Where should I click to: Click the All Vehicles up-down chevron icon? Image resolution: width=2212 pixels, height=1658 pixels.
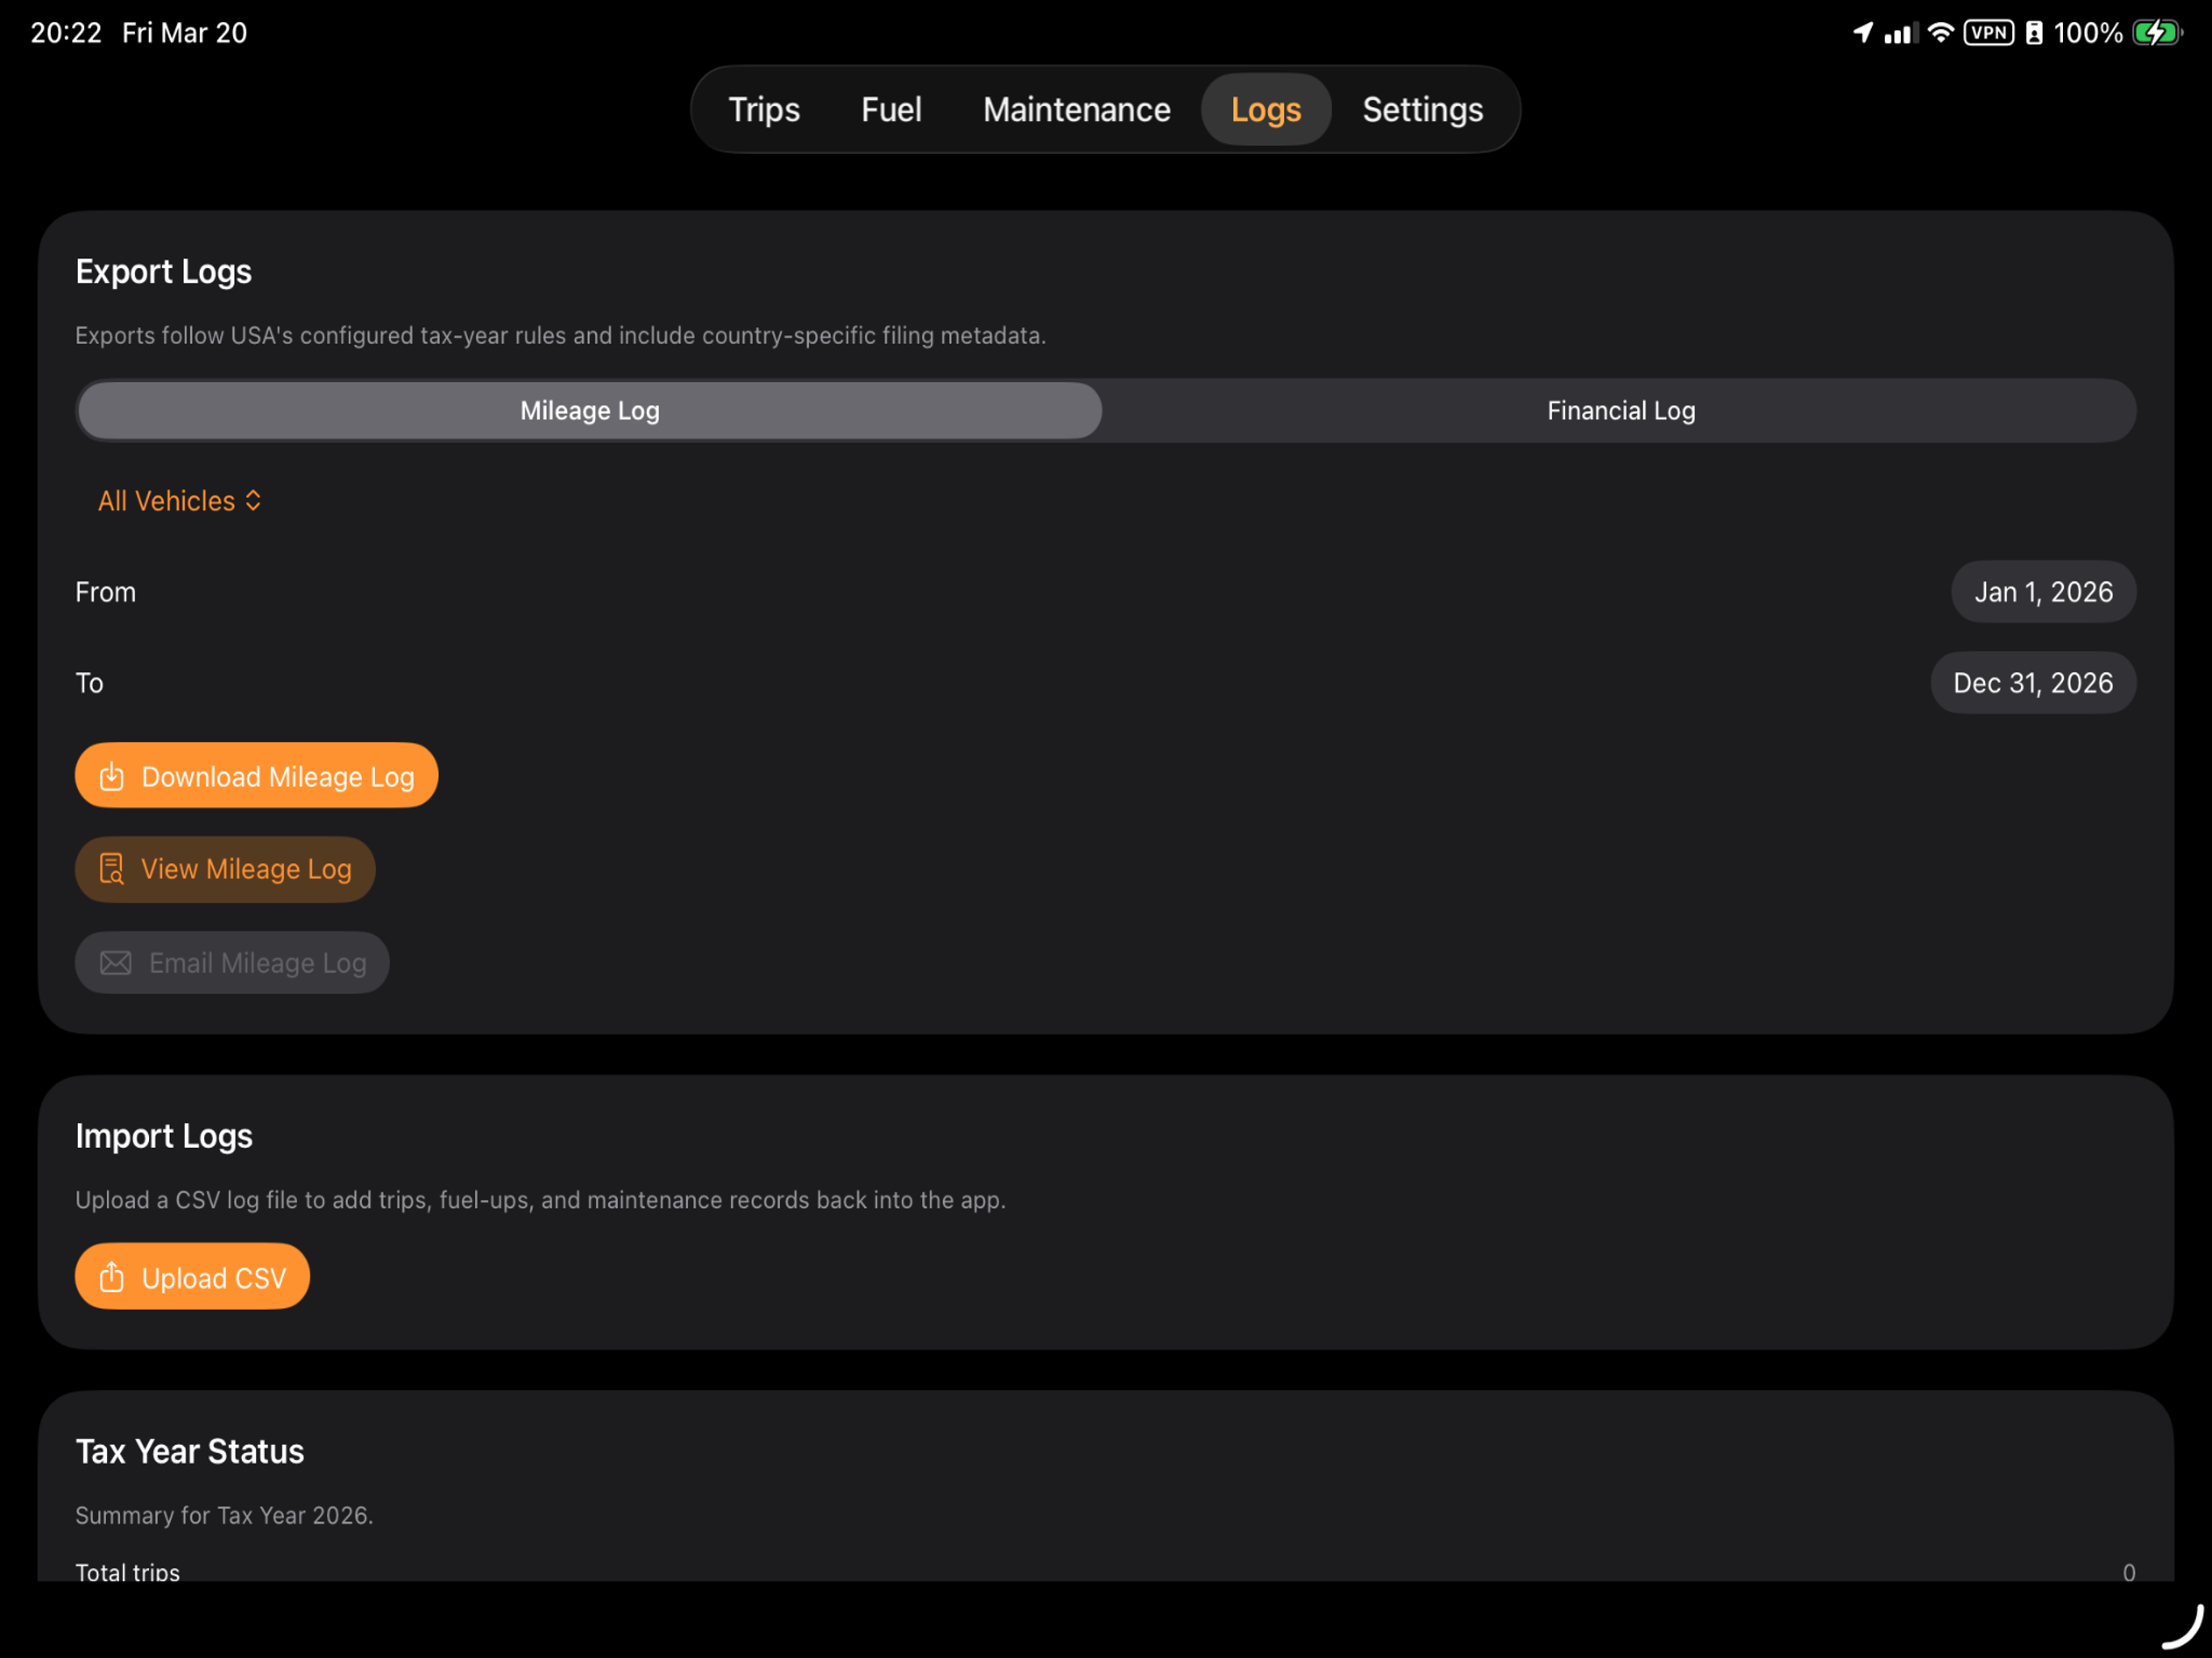pyautogui.click(x=253, y=501)
